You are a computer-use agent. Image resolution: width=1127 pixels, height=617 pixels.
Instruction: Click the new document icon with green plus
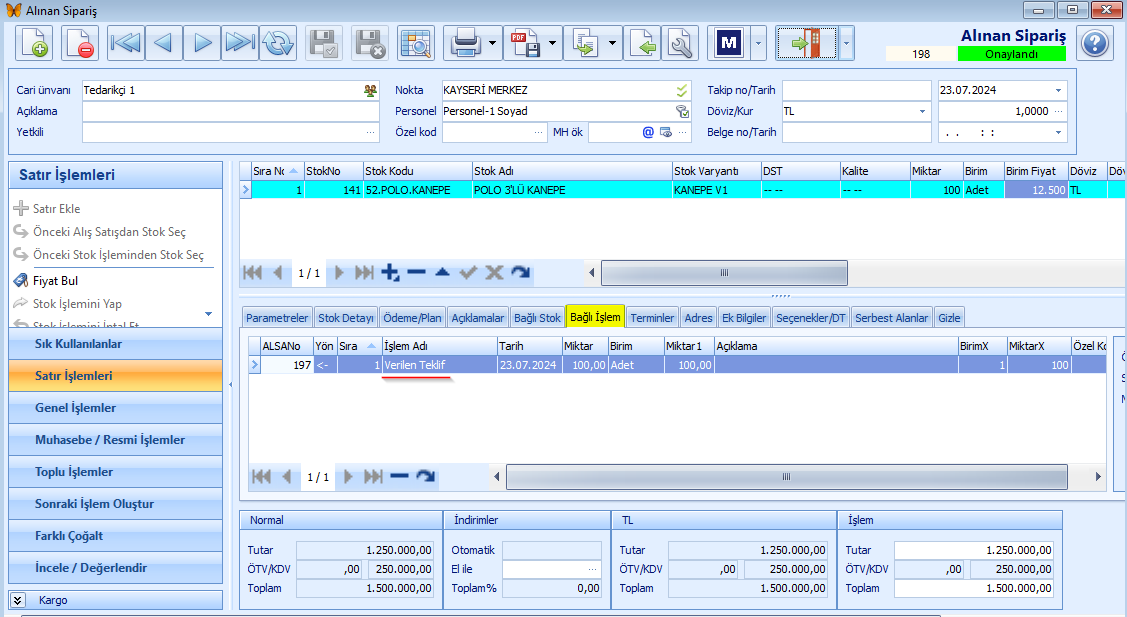pyautogui.click(x=34, y=43)
